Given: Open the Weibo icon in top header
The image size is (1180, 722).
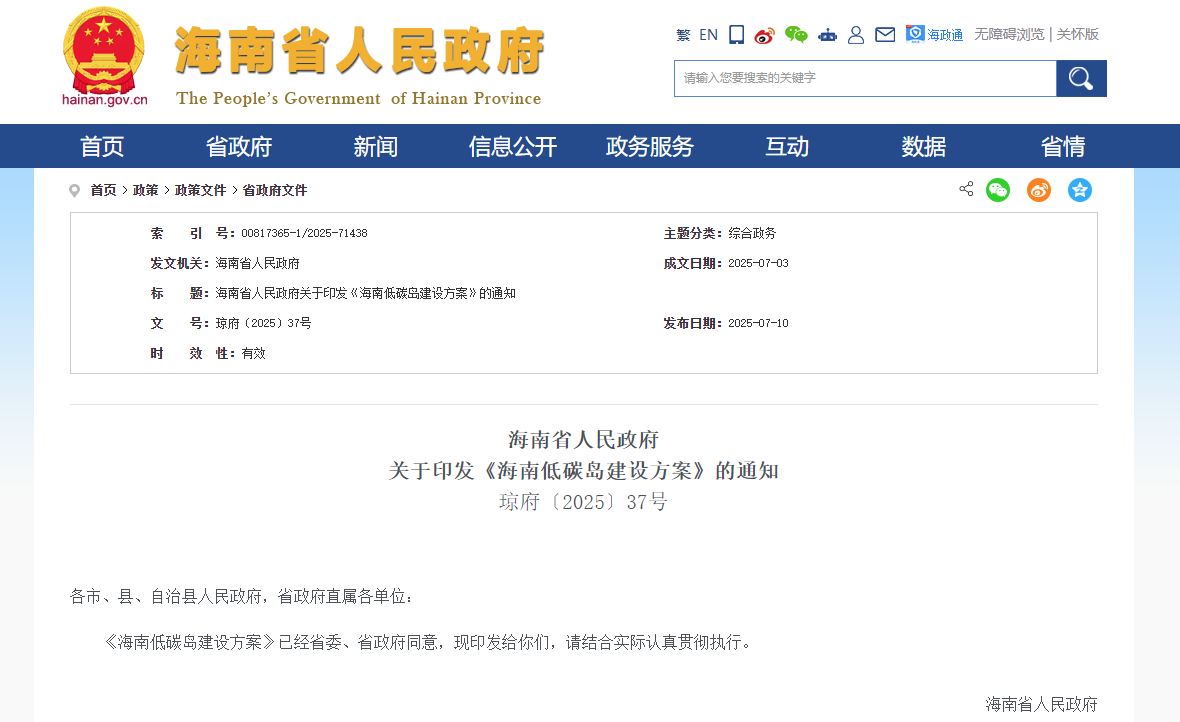Looking at the screenshot, I should (765, 35).
